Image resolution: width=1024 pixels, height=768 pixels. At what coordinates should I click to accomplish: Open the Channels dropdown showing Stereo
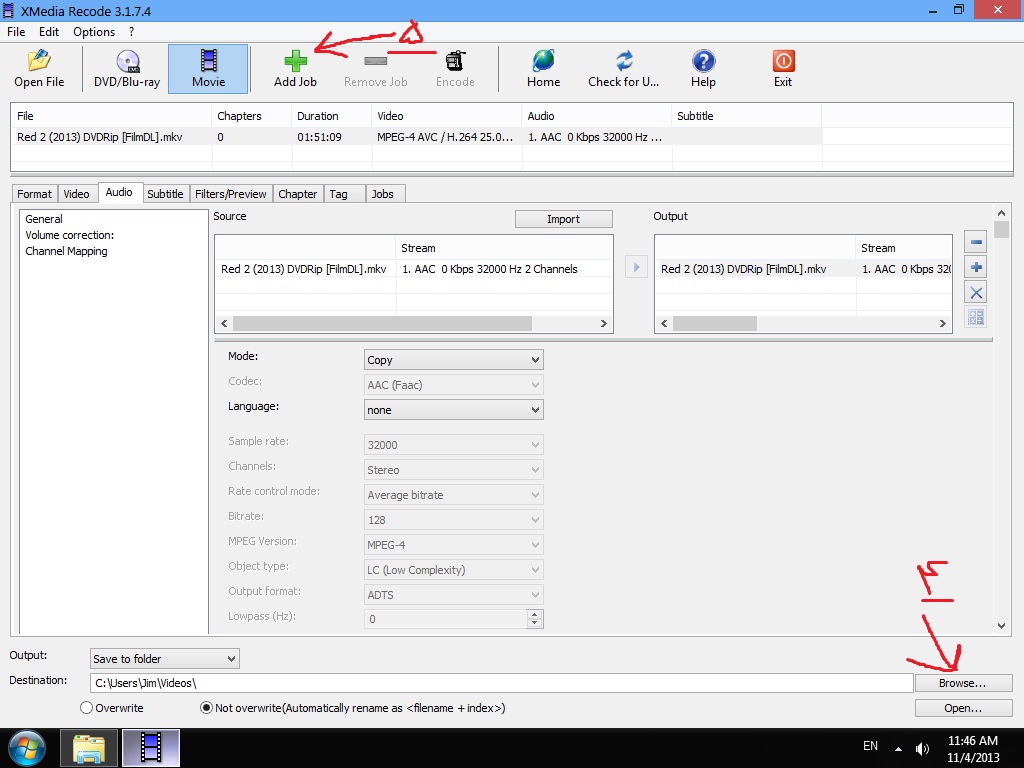tap(453, 470)
